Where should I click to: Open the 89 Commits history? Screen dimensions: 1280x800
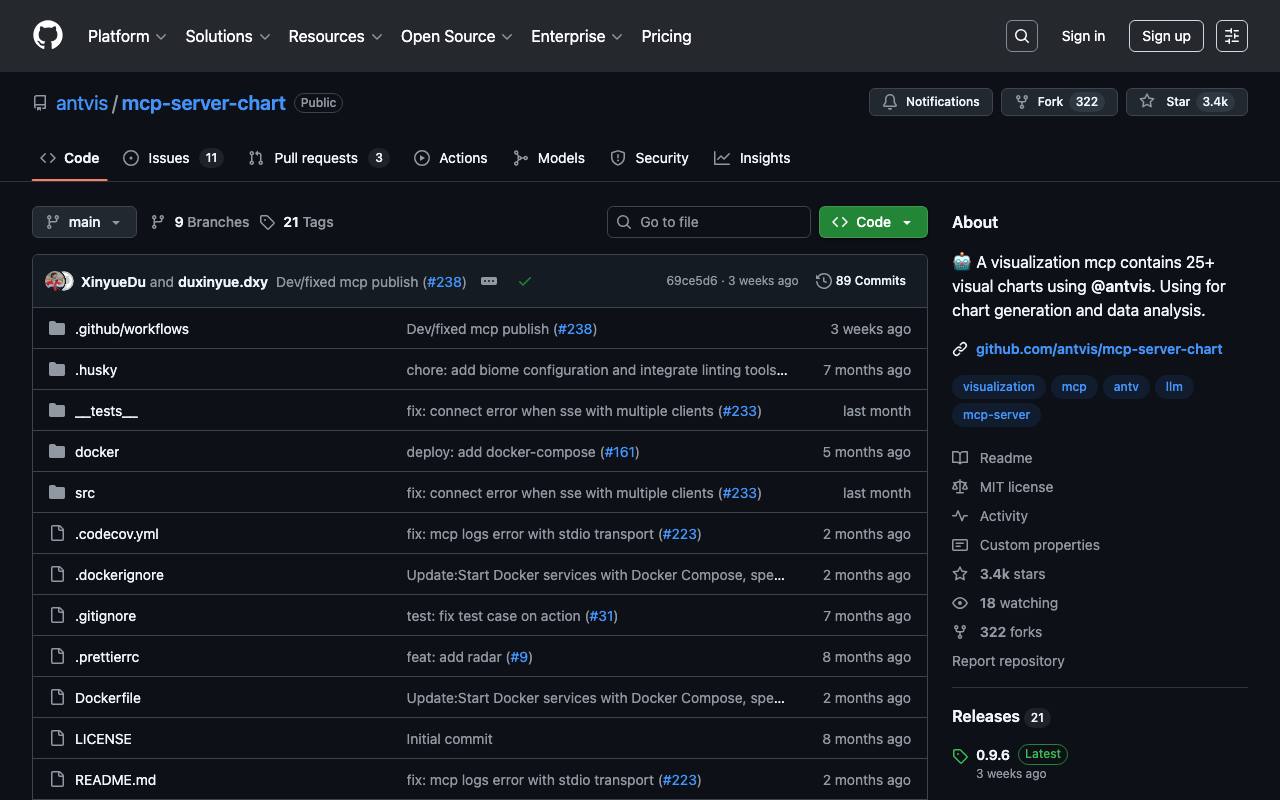point(861,281)
